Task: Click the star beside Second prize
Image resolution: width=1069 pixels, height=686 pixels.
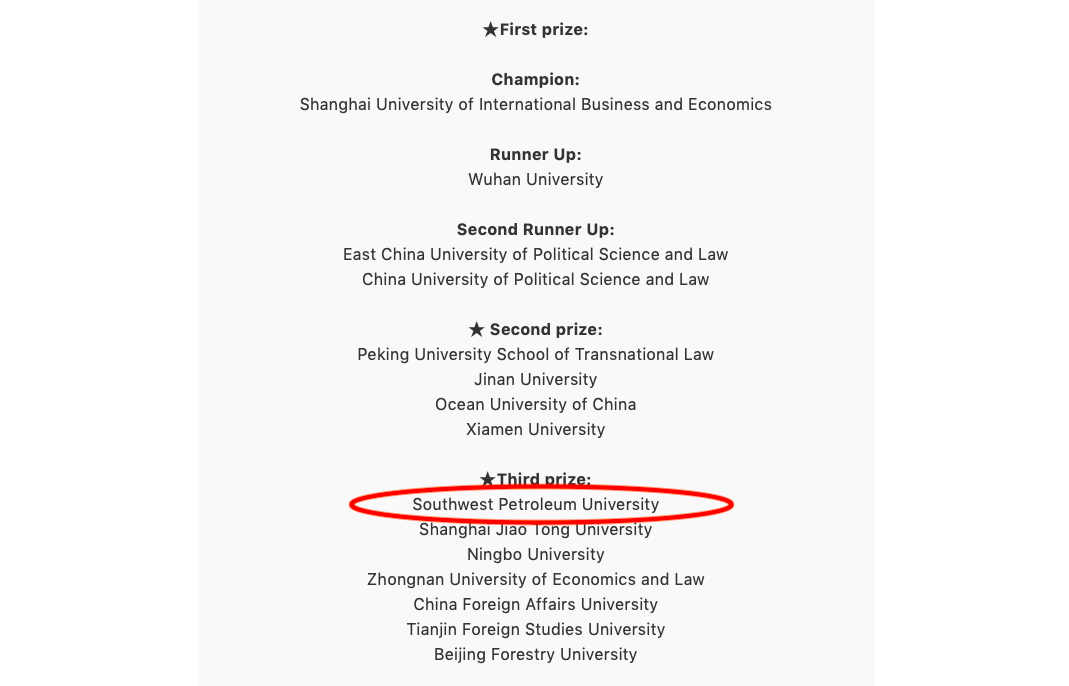Action: (476, 330)
